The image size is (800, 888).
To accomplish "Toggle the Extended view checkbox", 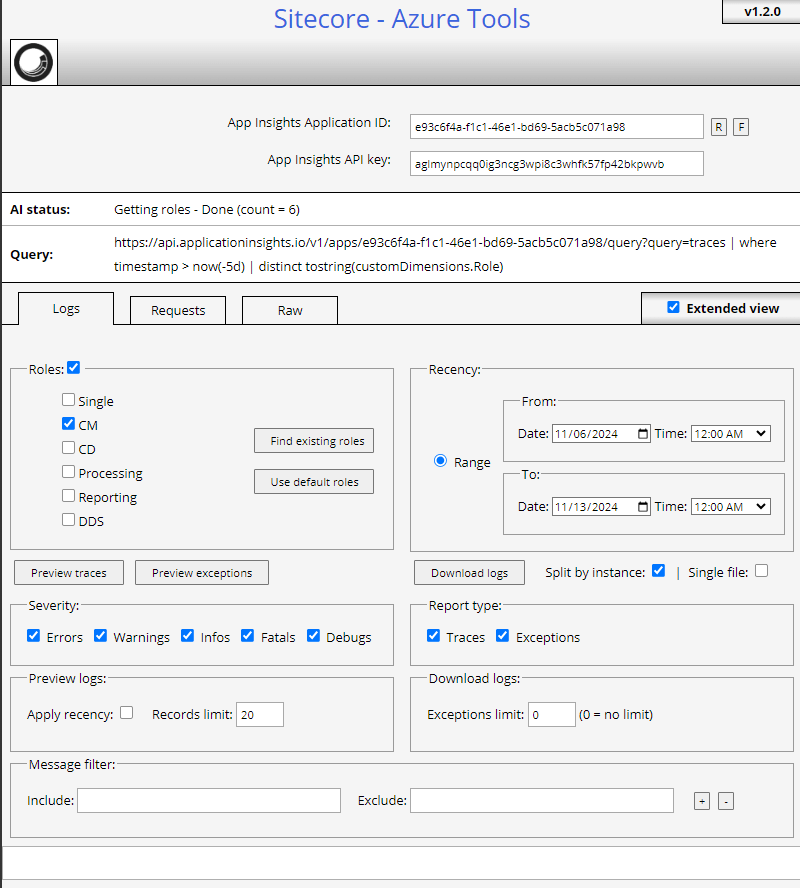I will click(x=673, y=308).
